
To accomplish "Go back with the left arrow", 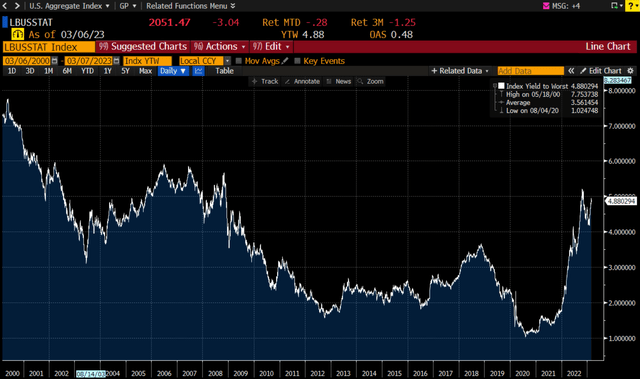I will [x=5, y=6].
